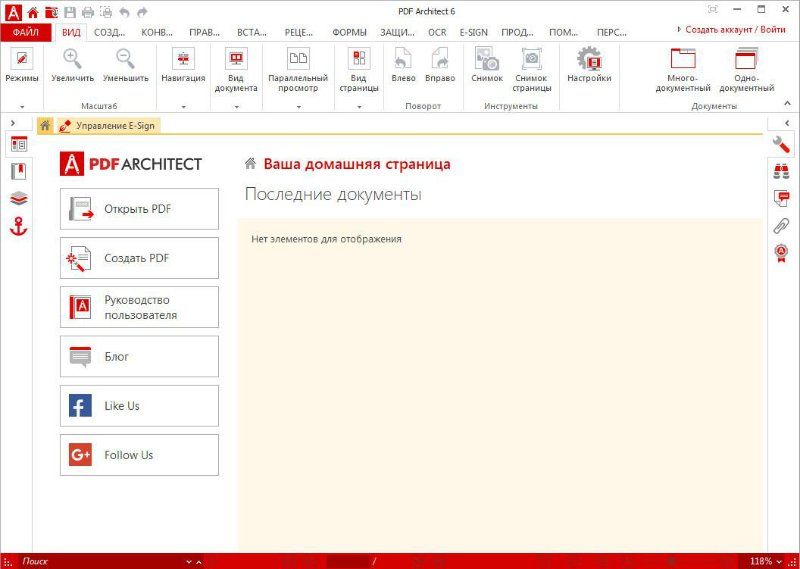The width and height of the screenshot is (800, 569).
Task: Switch to the OCR tab
Action: [437, 32]
